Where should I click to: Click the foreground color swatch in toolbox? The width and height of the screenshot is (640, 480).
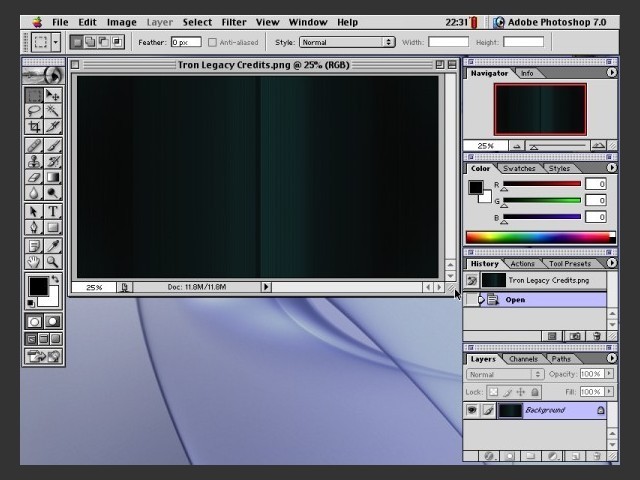(38, 286)
